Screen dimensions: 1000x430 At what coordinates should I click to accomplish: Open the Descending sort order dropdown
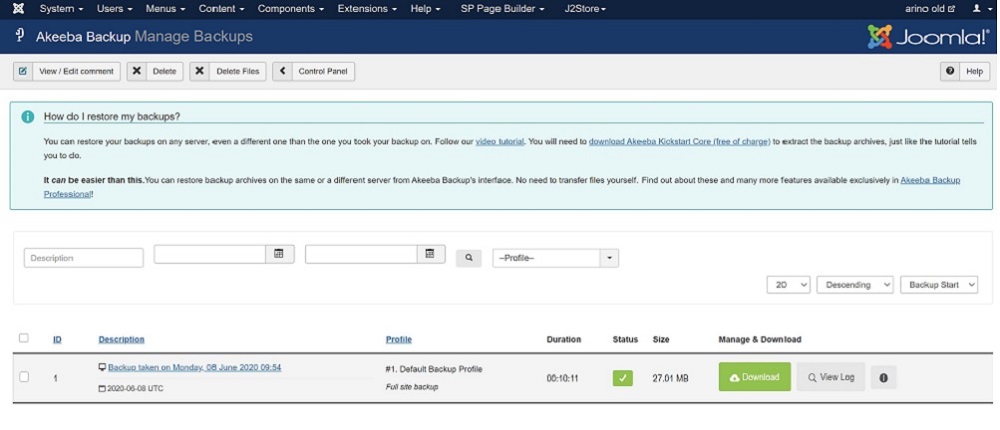tap(855, 285)
